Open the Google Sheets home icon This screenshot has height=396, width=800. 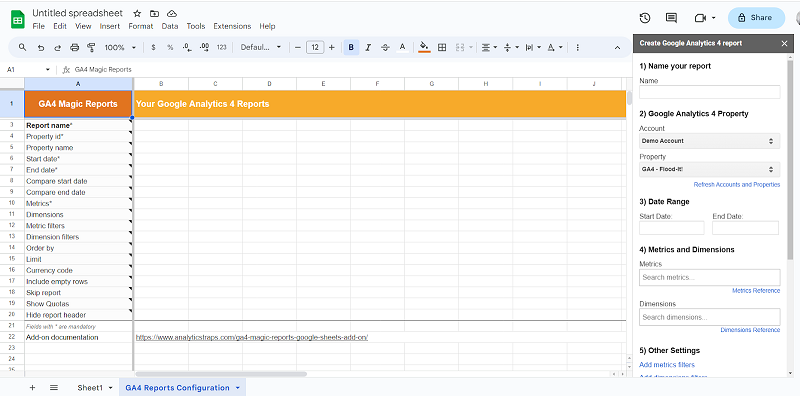(18, 20)
